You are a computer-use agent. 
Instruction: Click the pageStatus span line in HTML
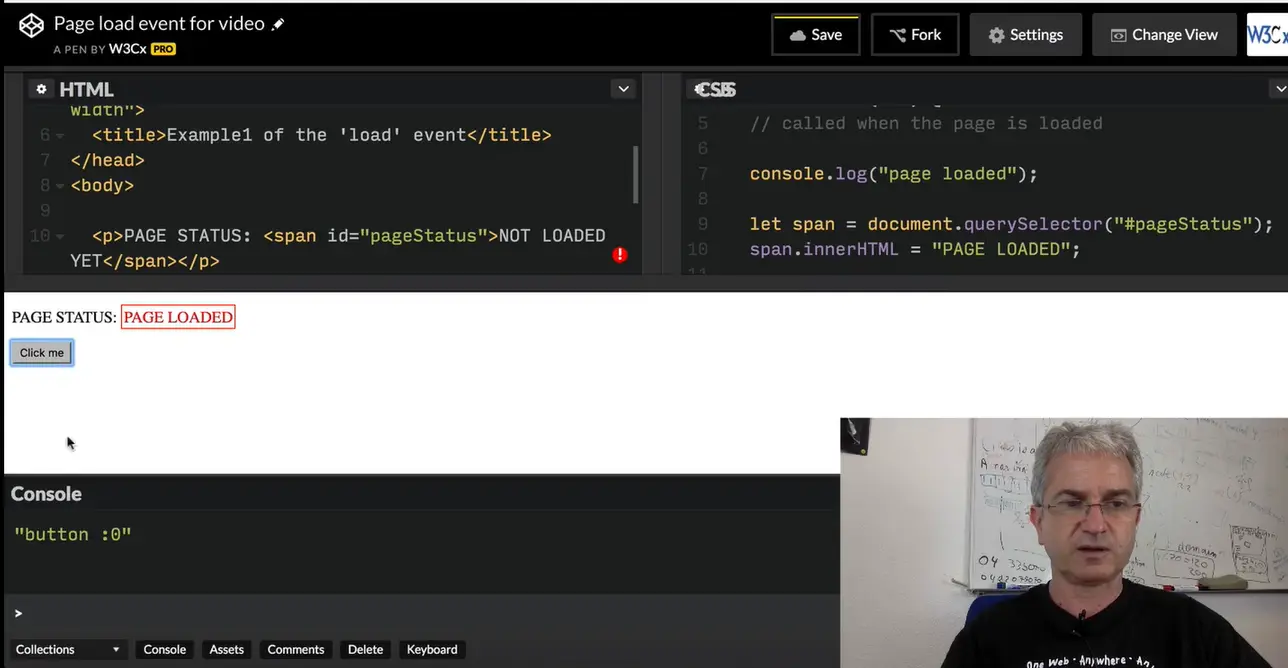[338, 248]
